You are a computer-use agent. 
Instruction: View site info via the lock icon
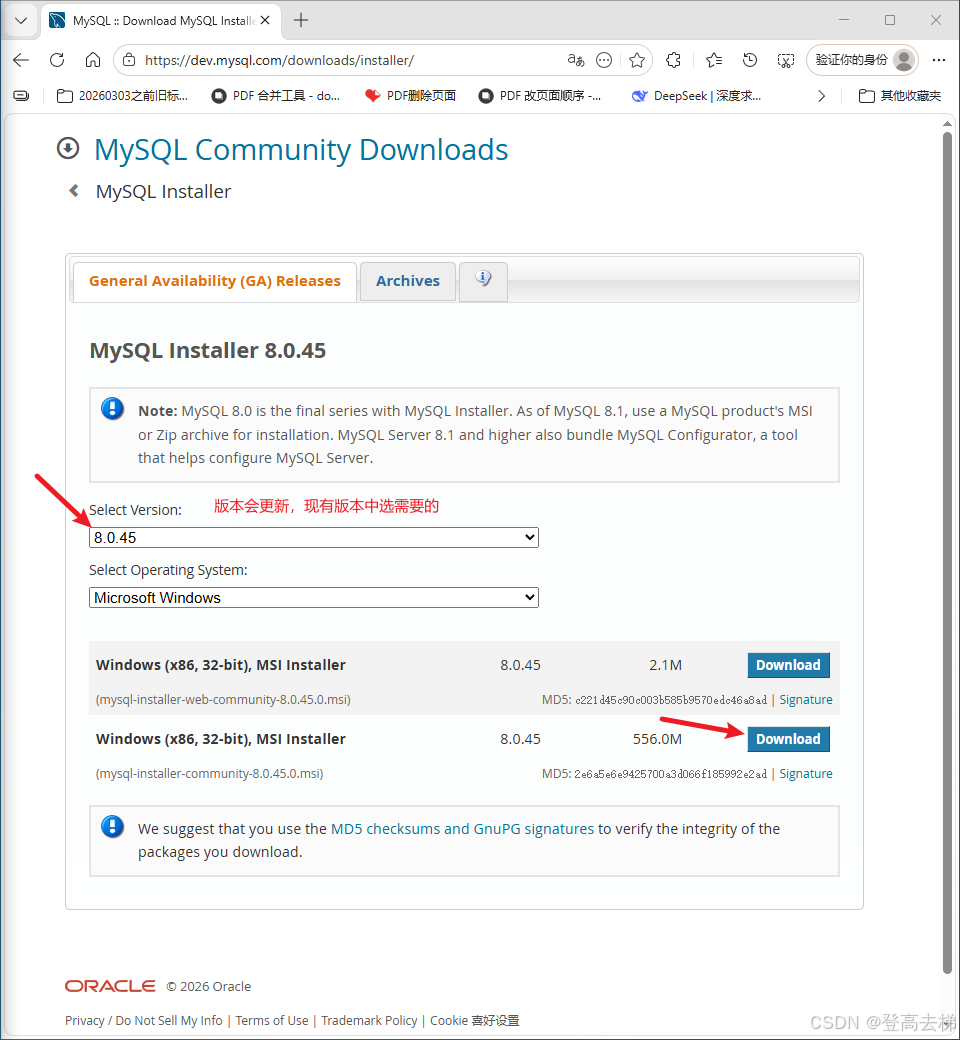click(x=129, y=60)
